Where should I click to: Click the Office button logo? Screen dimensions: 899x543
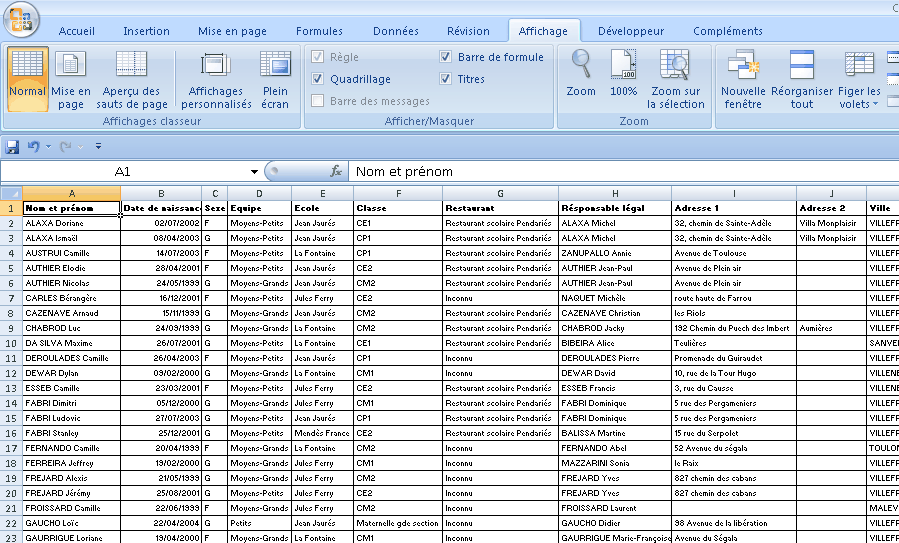click(x=20, y=18)
